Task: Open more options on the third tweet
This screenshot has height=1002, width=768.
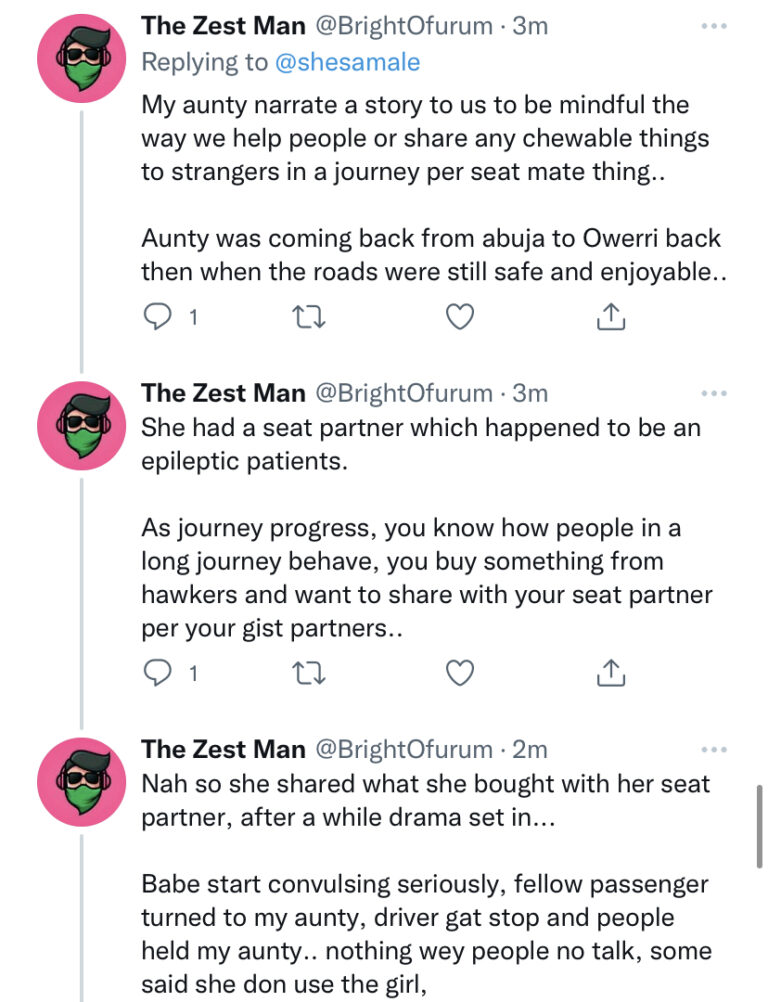Action: coord(713,749)
